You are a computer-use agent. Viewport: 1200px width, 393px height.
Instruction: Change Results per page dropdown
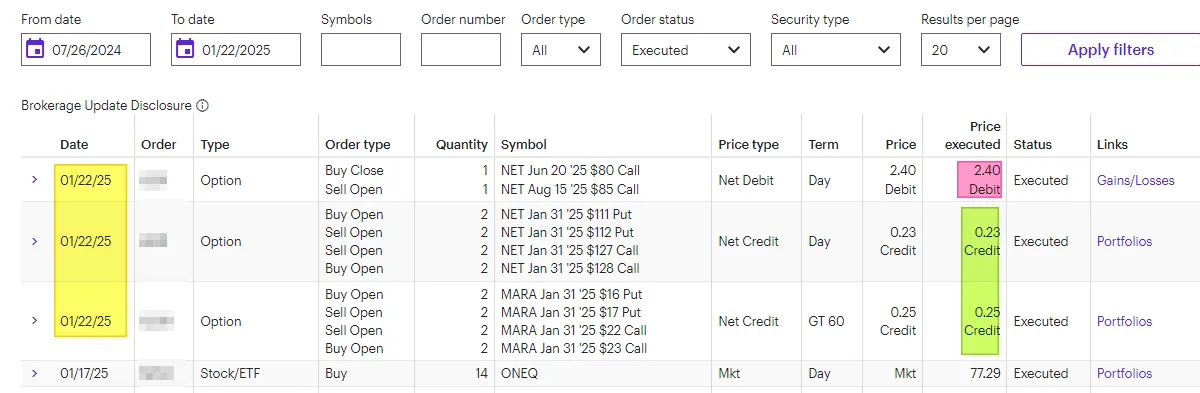coord(961,50)
